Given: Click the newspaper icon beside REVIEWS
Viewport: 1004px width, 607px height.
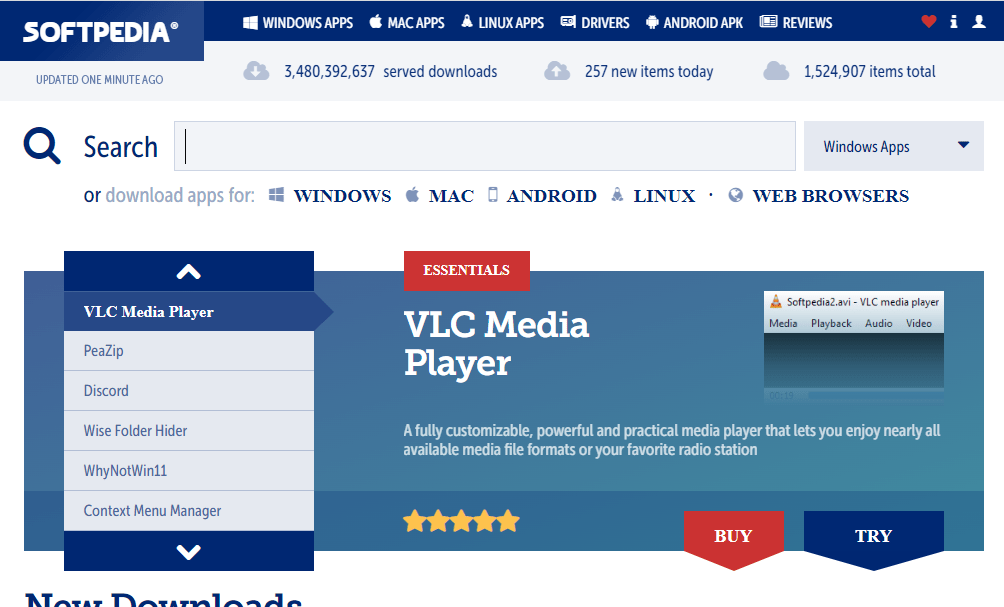Looking at the screenshot, I should (x=768, y=22).
